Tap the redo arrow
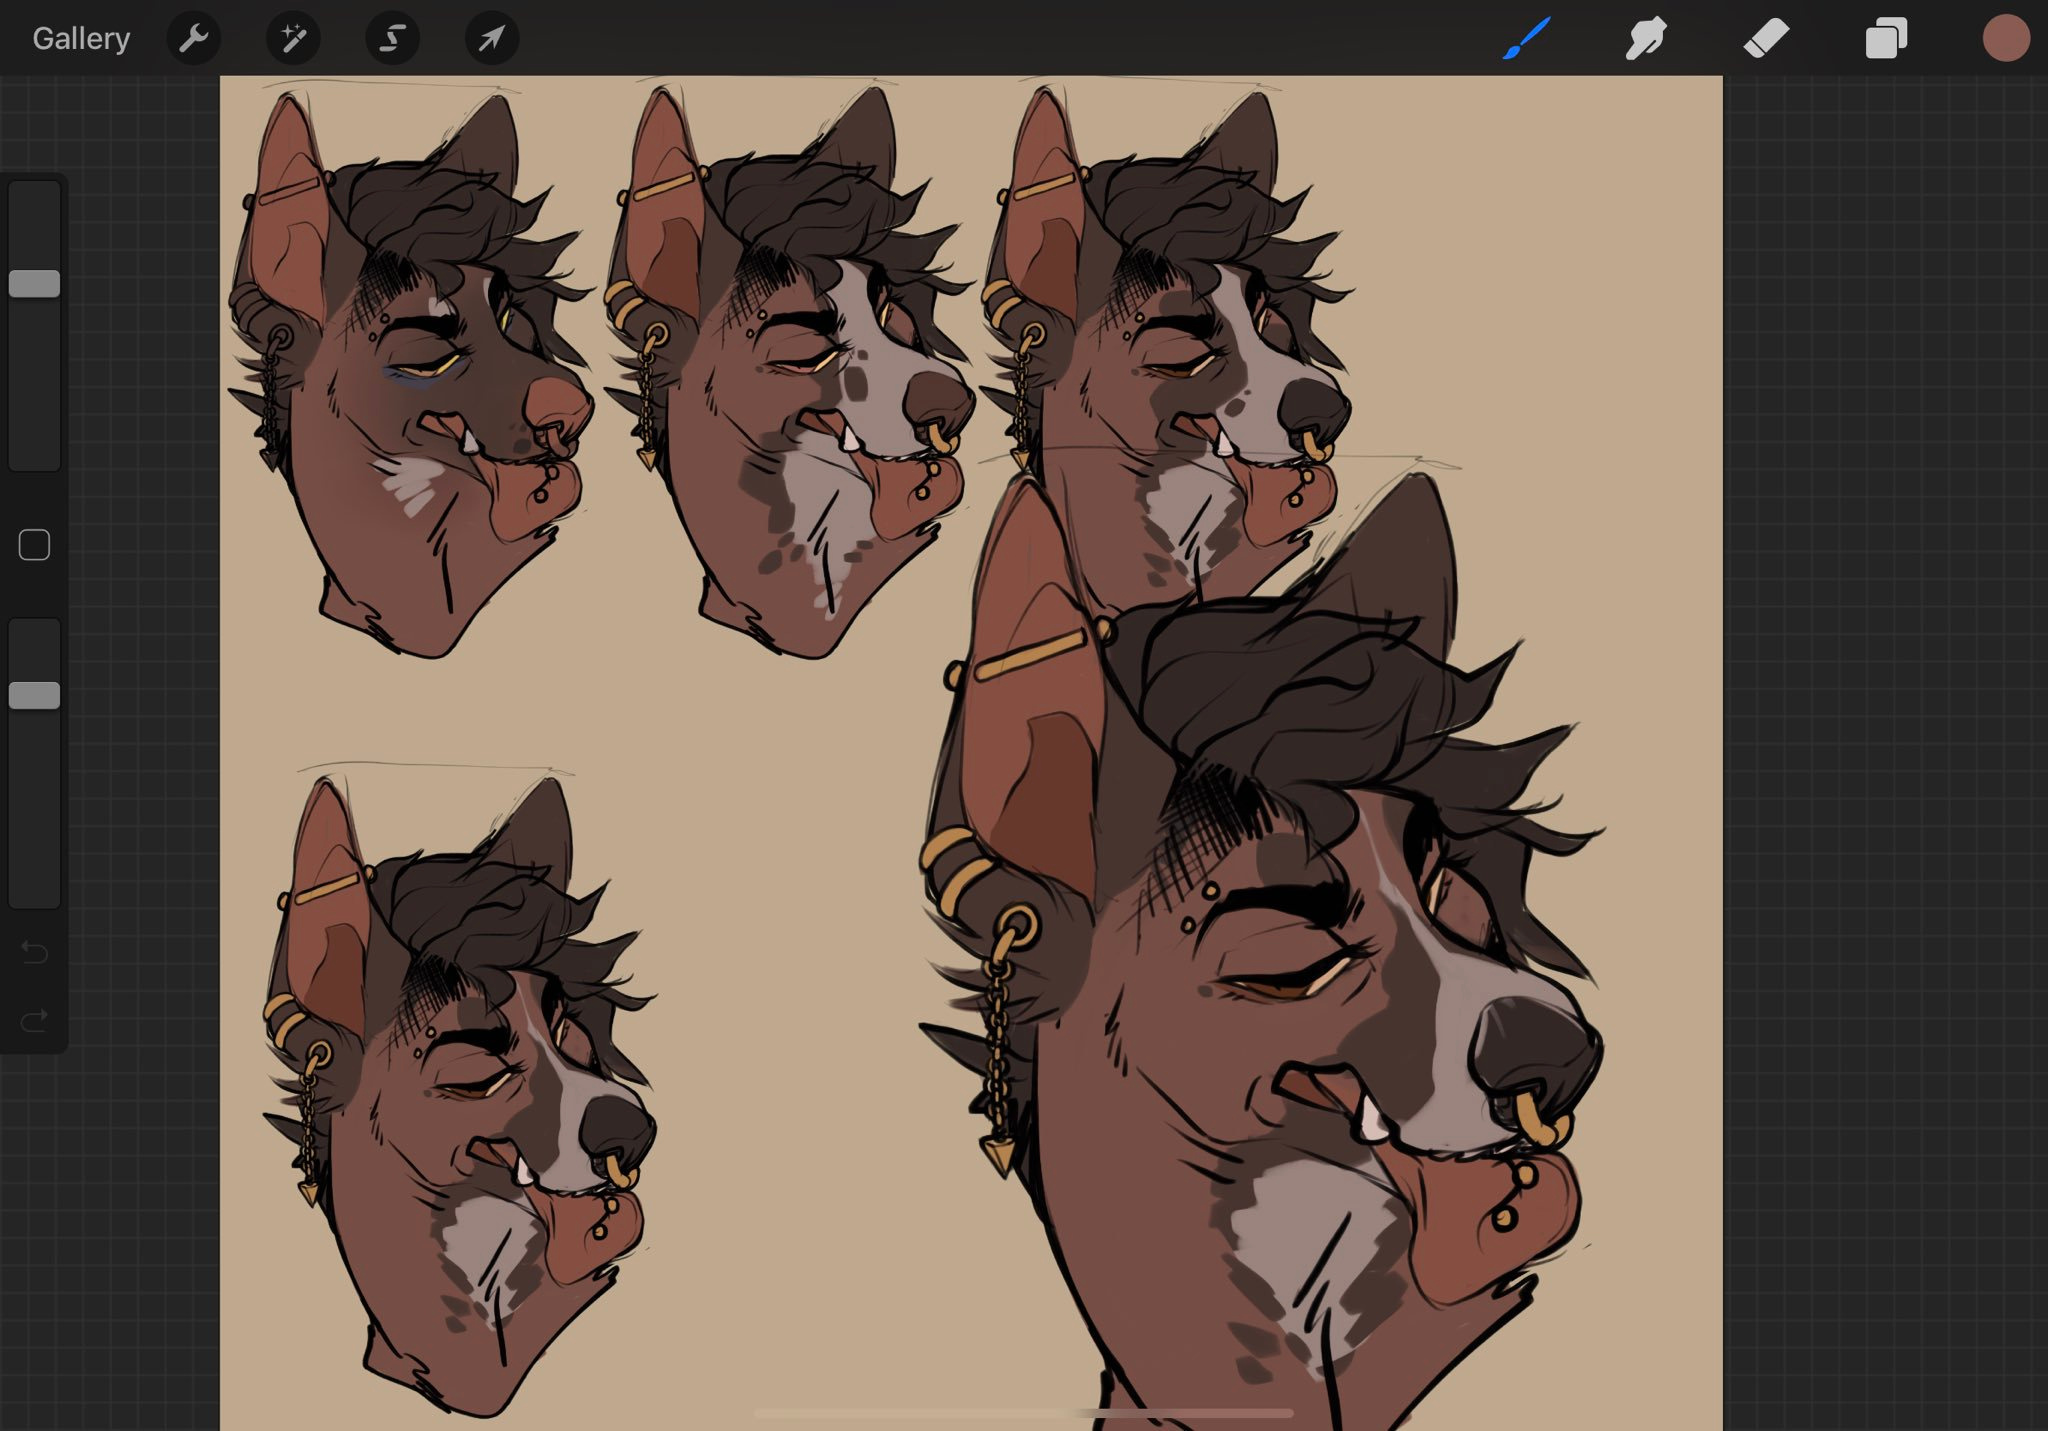2048x1431 pixels. [x=35, y=1021]
